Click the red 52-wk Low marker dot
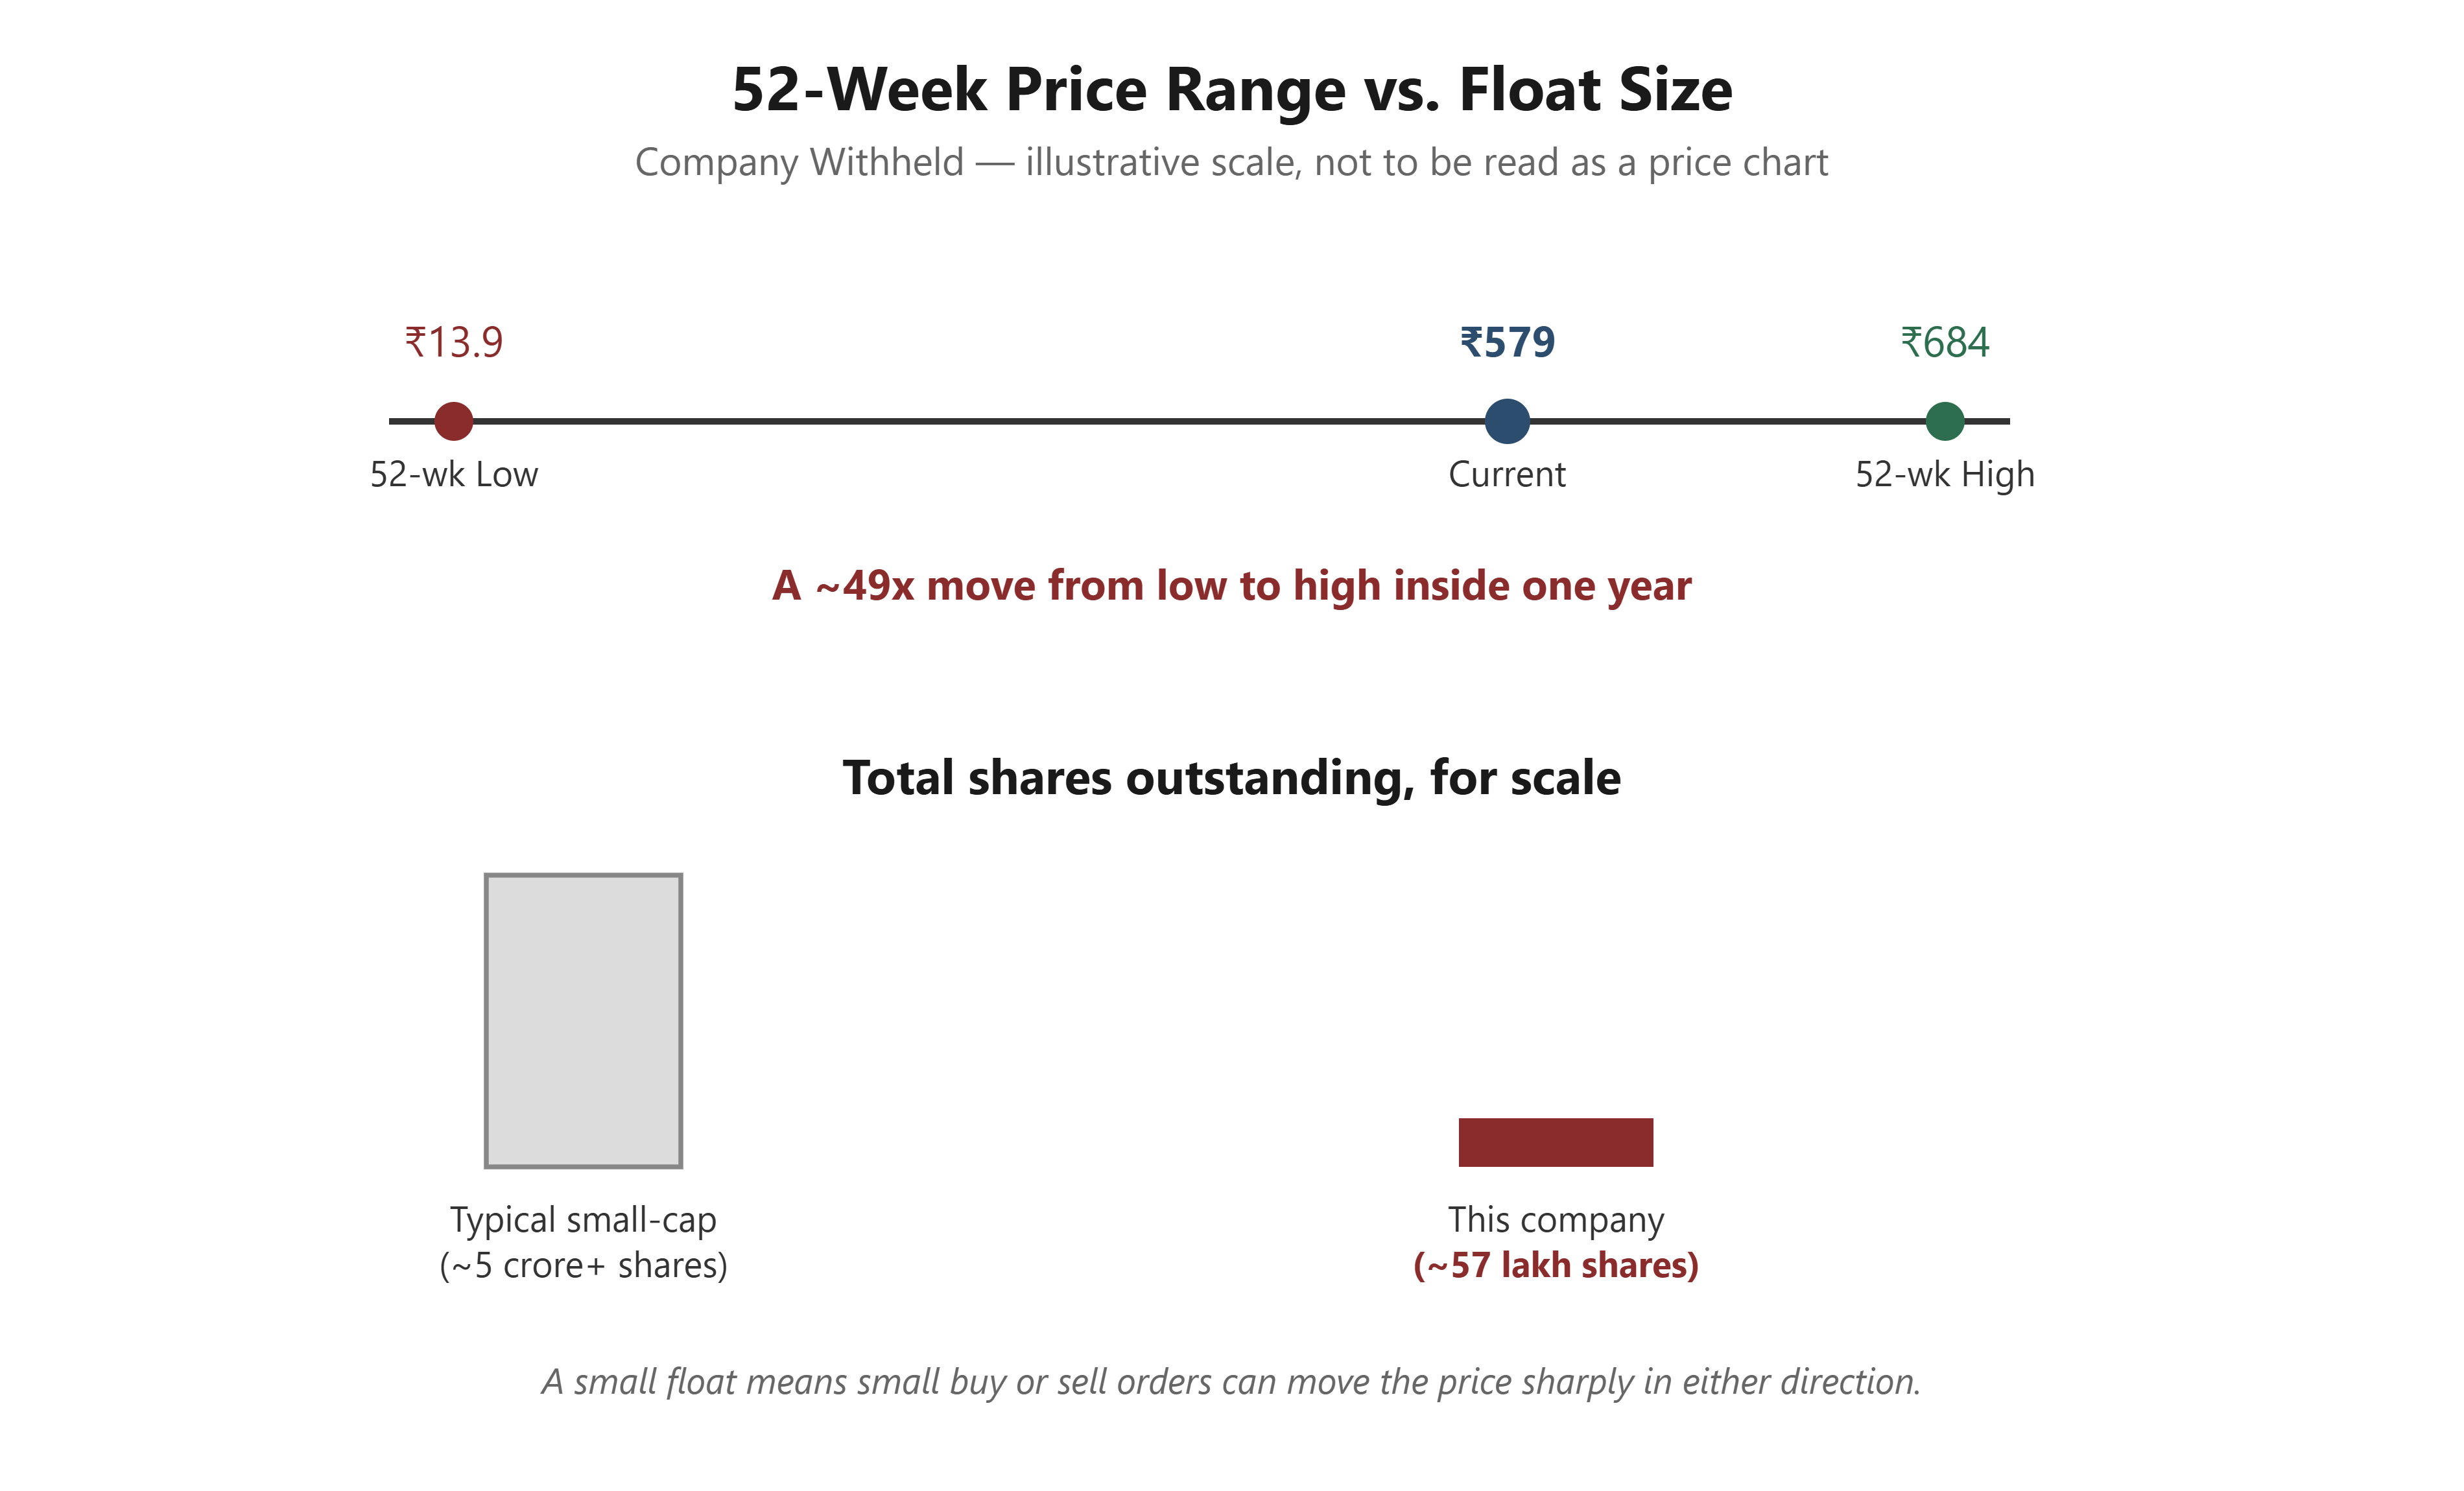Screen dimensions: 2464x1491 pyautogui.click(x=454, y=421)
